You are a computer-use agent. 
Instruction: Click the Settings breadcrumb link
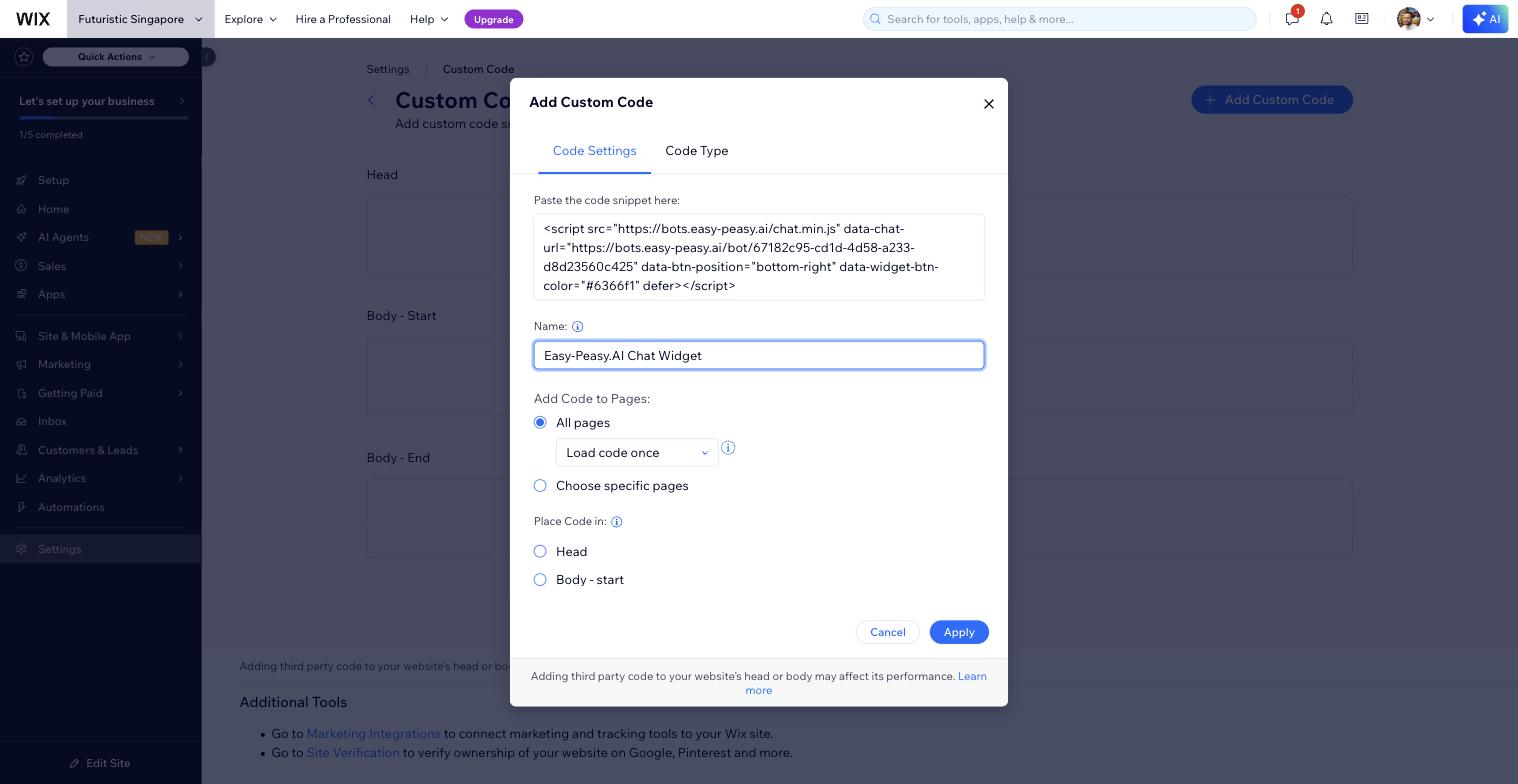(388, 70)
